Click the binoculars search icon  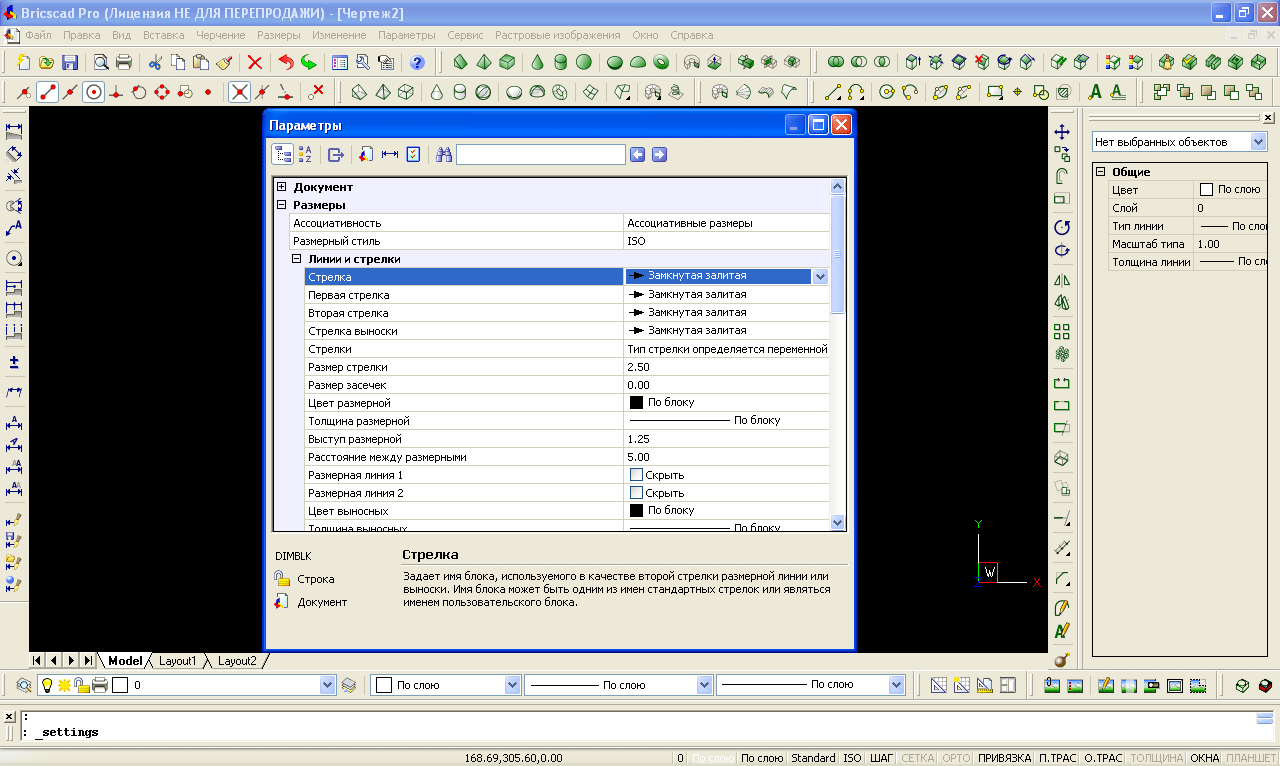point(444,155)
